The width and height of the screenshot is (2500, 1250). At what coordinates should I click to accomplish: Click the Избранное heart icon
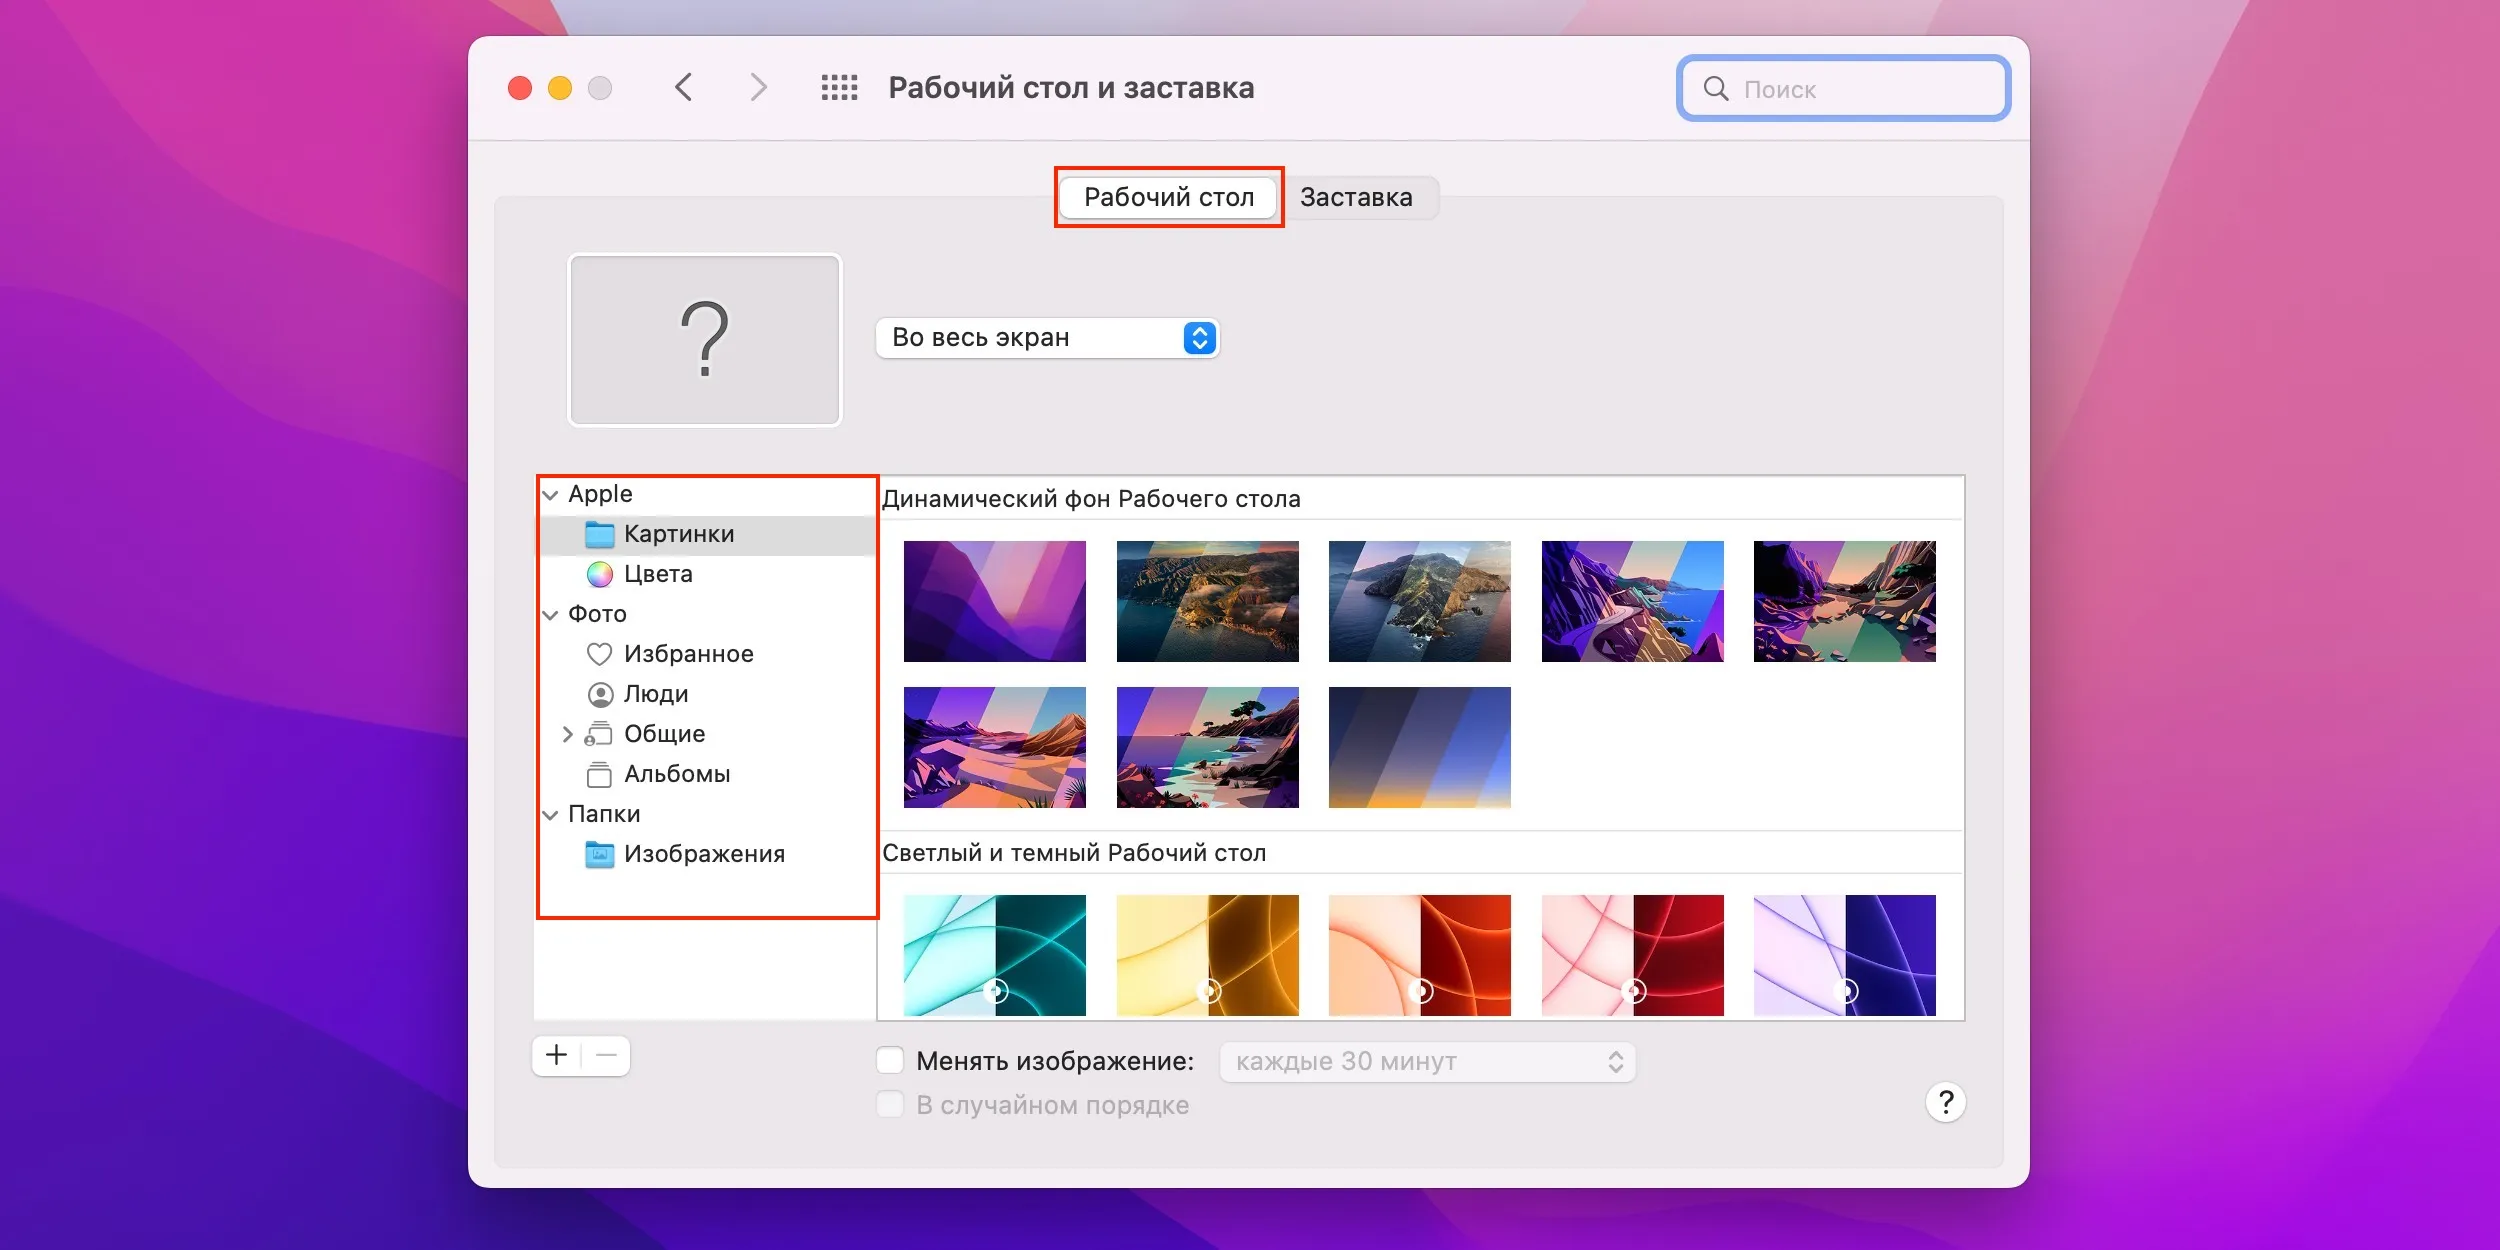tap(599, 654)
